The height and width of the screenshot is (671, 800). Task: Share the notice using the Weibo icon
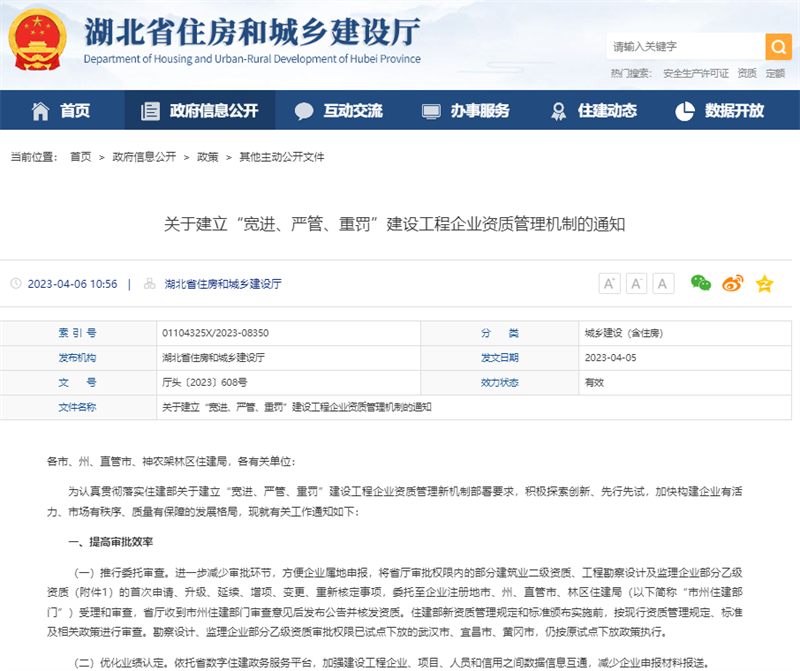pyautogui.click(x=733, y=284)
